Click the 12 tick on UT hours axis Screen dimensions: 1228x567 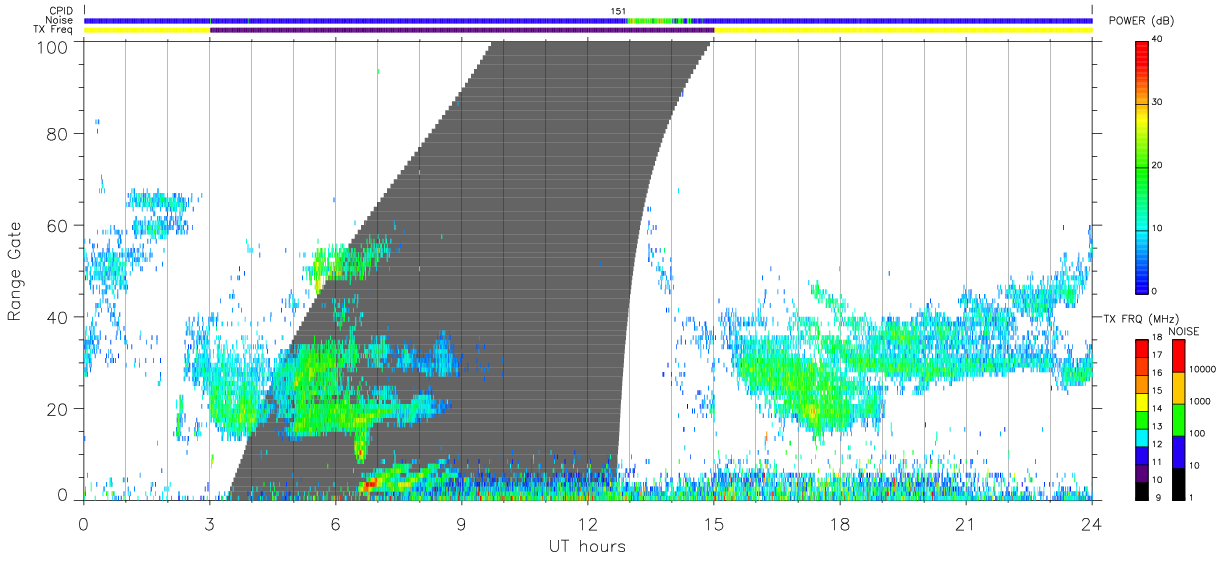588,525
